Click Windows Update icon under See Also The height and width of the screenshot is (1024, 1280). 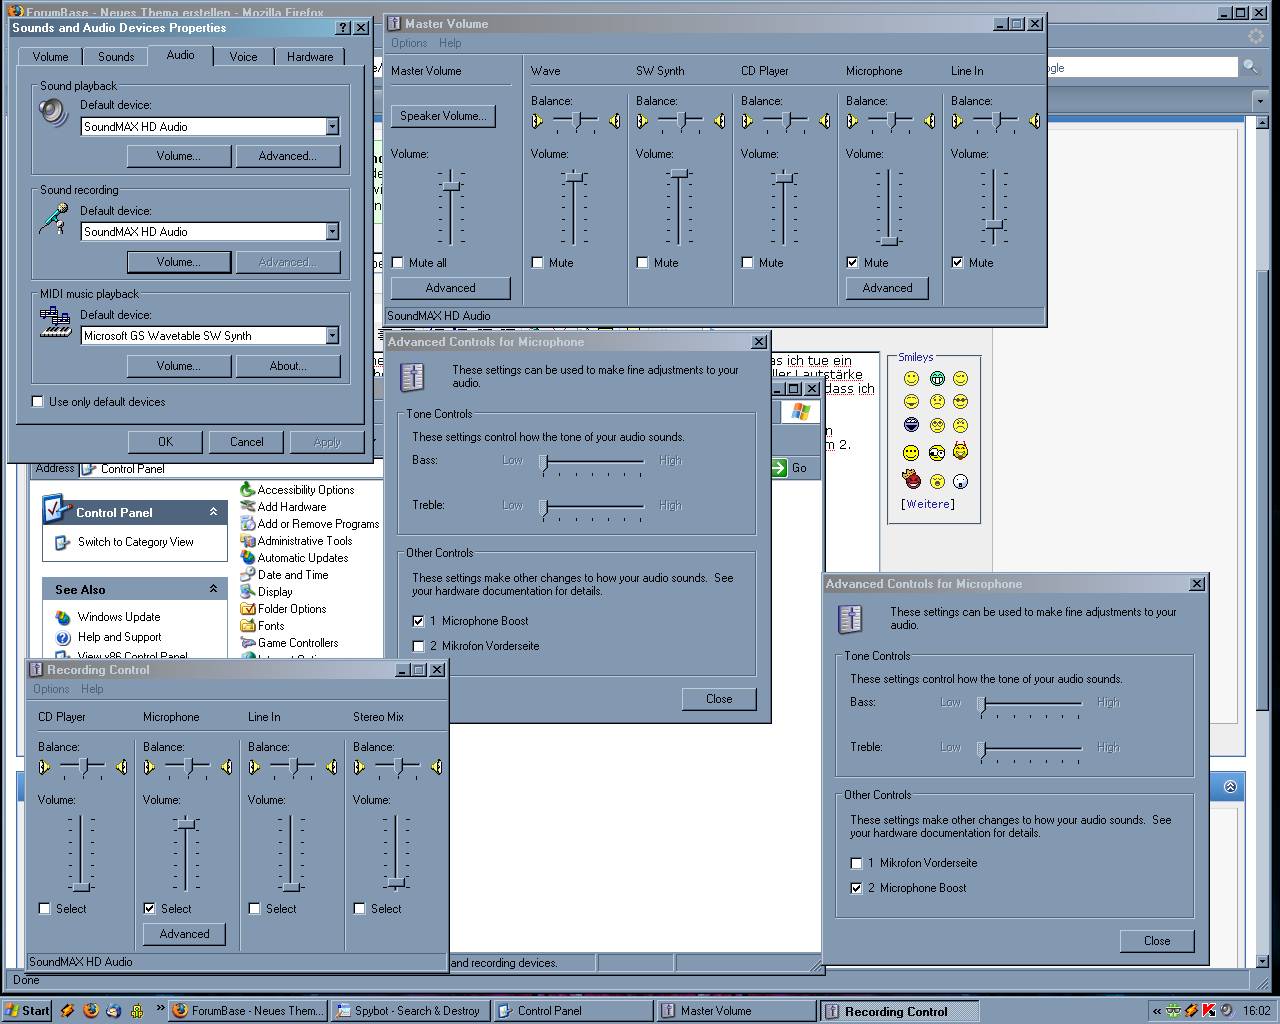click(63, 617)
